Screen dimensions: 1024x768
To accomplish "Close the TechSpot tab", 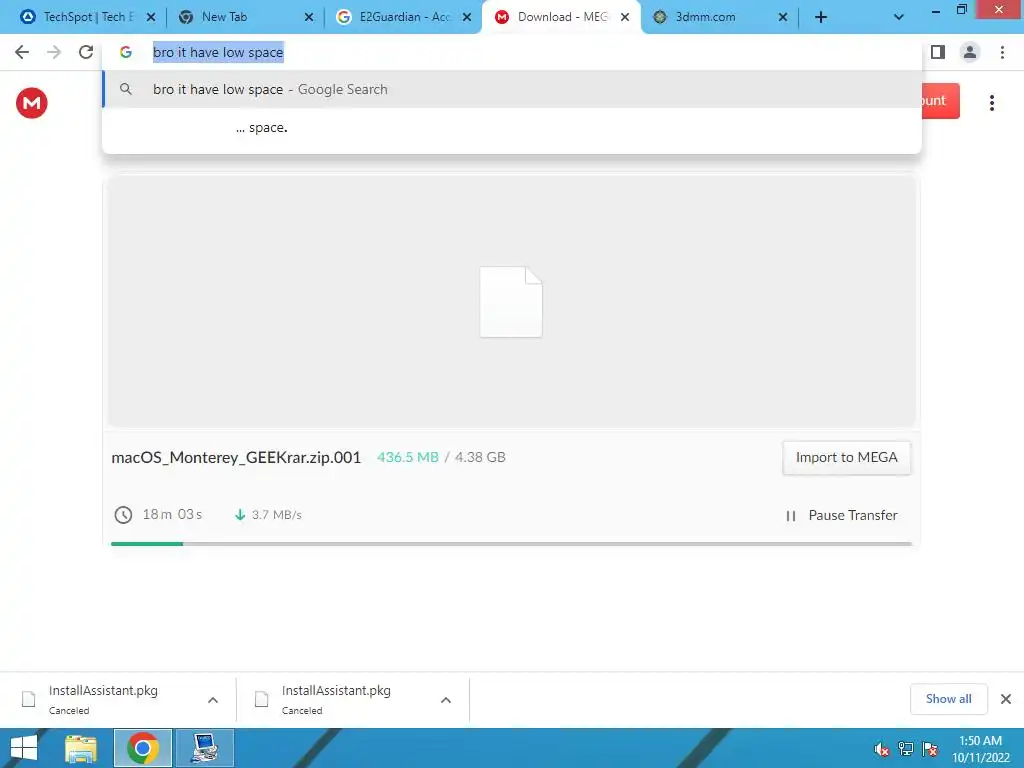I will click(x=151, y=18).
